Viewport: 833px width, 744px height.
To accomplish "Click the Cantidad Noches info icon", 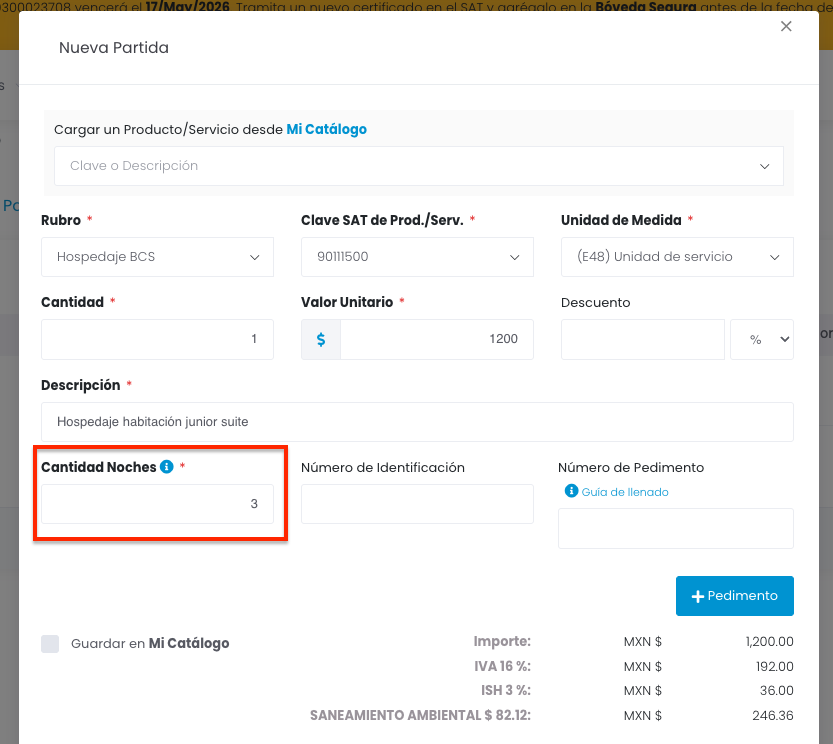I will 167,467.
